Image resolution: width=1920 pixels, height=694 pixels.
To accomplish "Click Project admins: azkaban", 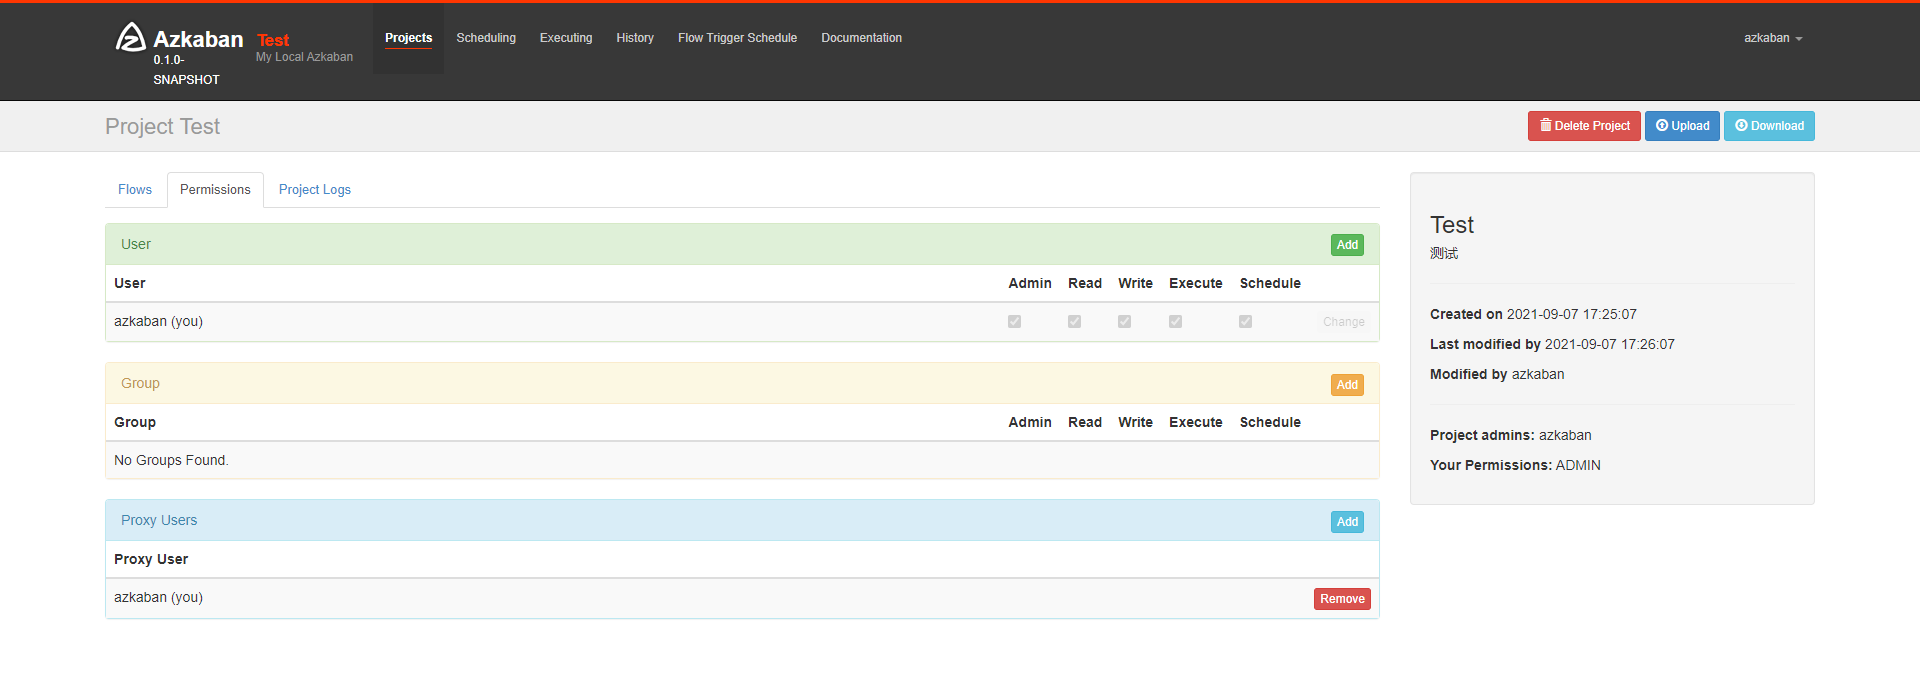I will 1510,435.
